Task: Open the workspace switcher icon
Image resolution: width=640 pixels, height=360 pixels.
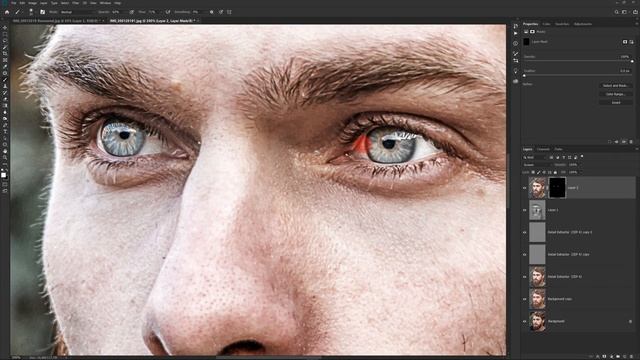Action: tap(624, 12)
